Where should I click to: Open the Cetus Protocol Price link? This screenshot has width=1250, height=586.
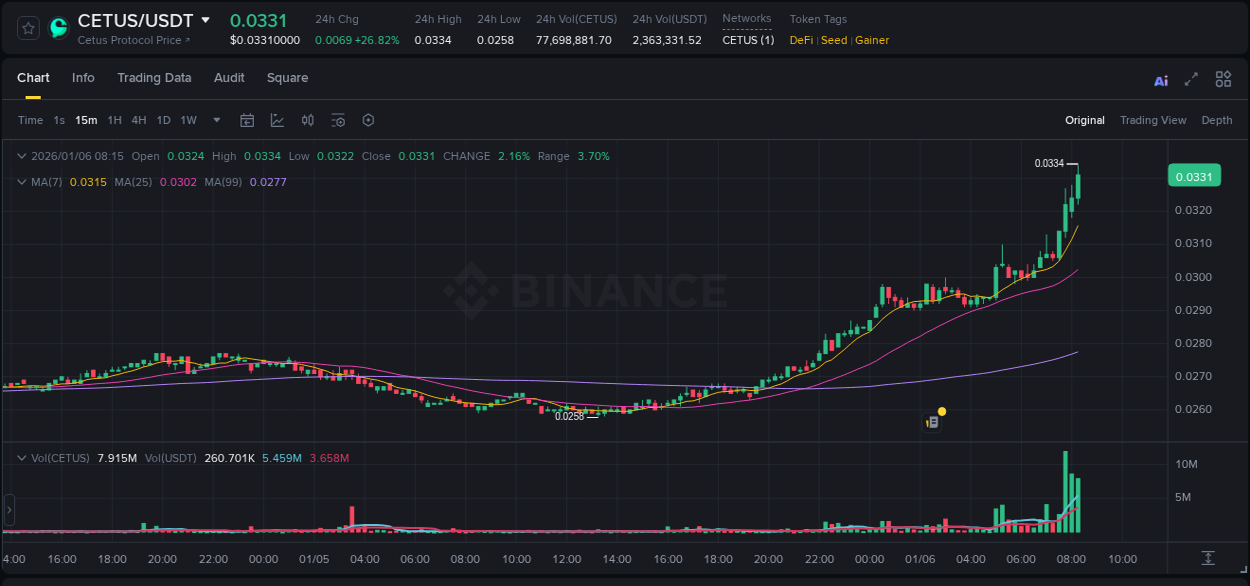(129, 40)
